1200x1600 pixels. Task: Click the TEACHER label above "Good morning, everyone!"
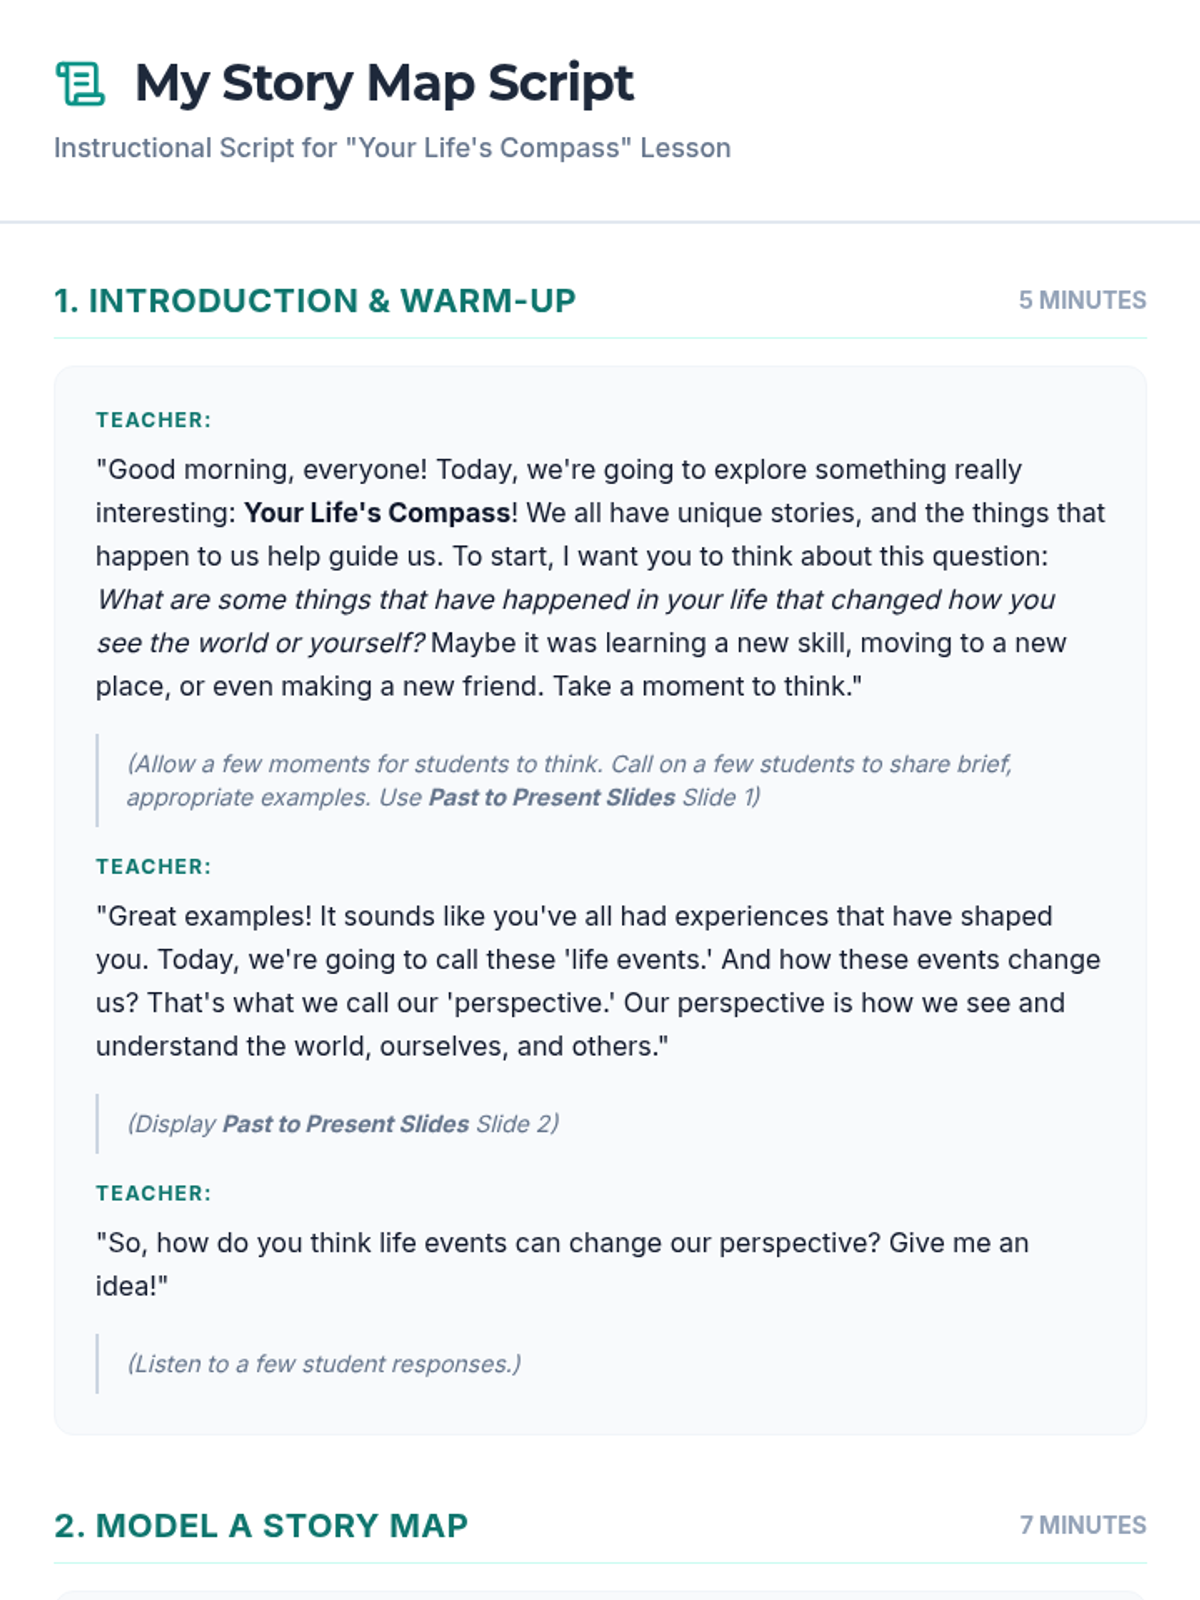point(153,420)
